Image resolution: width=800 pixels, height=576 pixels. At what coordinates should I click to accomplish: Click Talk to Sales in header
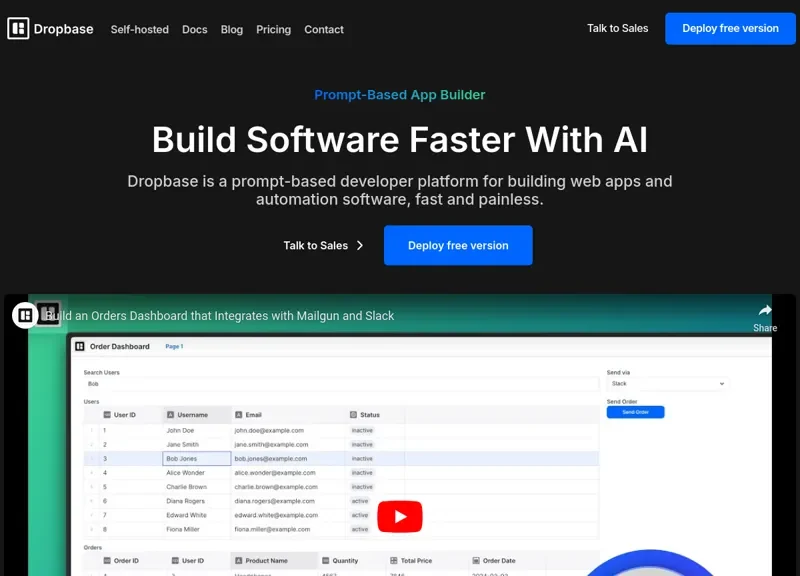(x=617, y=29)
